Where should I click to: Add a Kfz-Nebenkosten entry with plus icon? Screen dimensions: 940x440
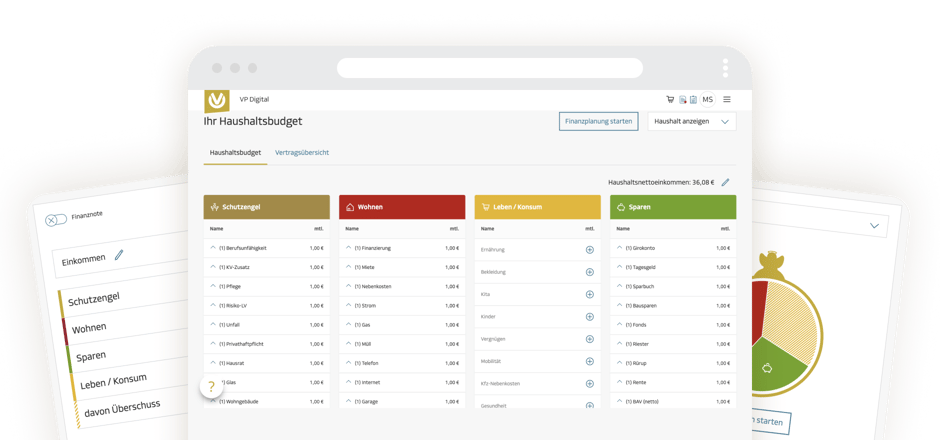[x=589, y=384]
